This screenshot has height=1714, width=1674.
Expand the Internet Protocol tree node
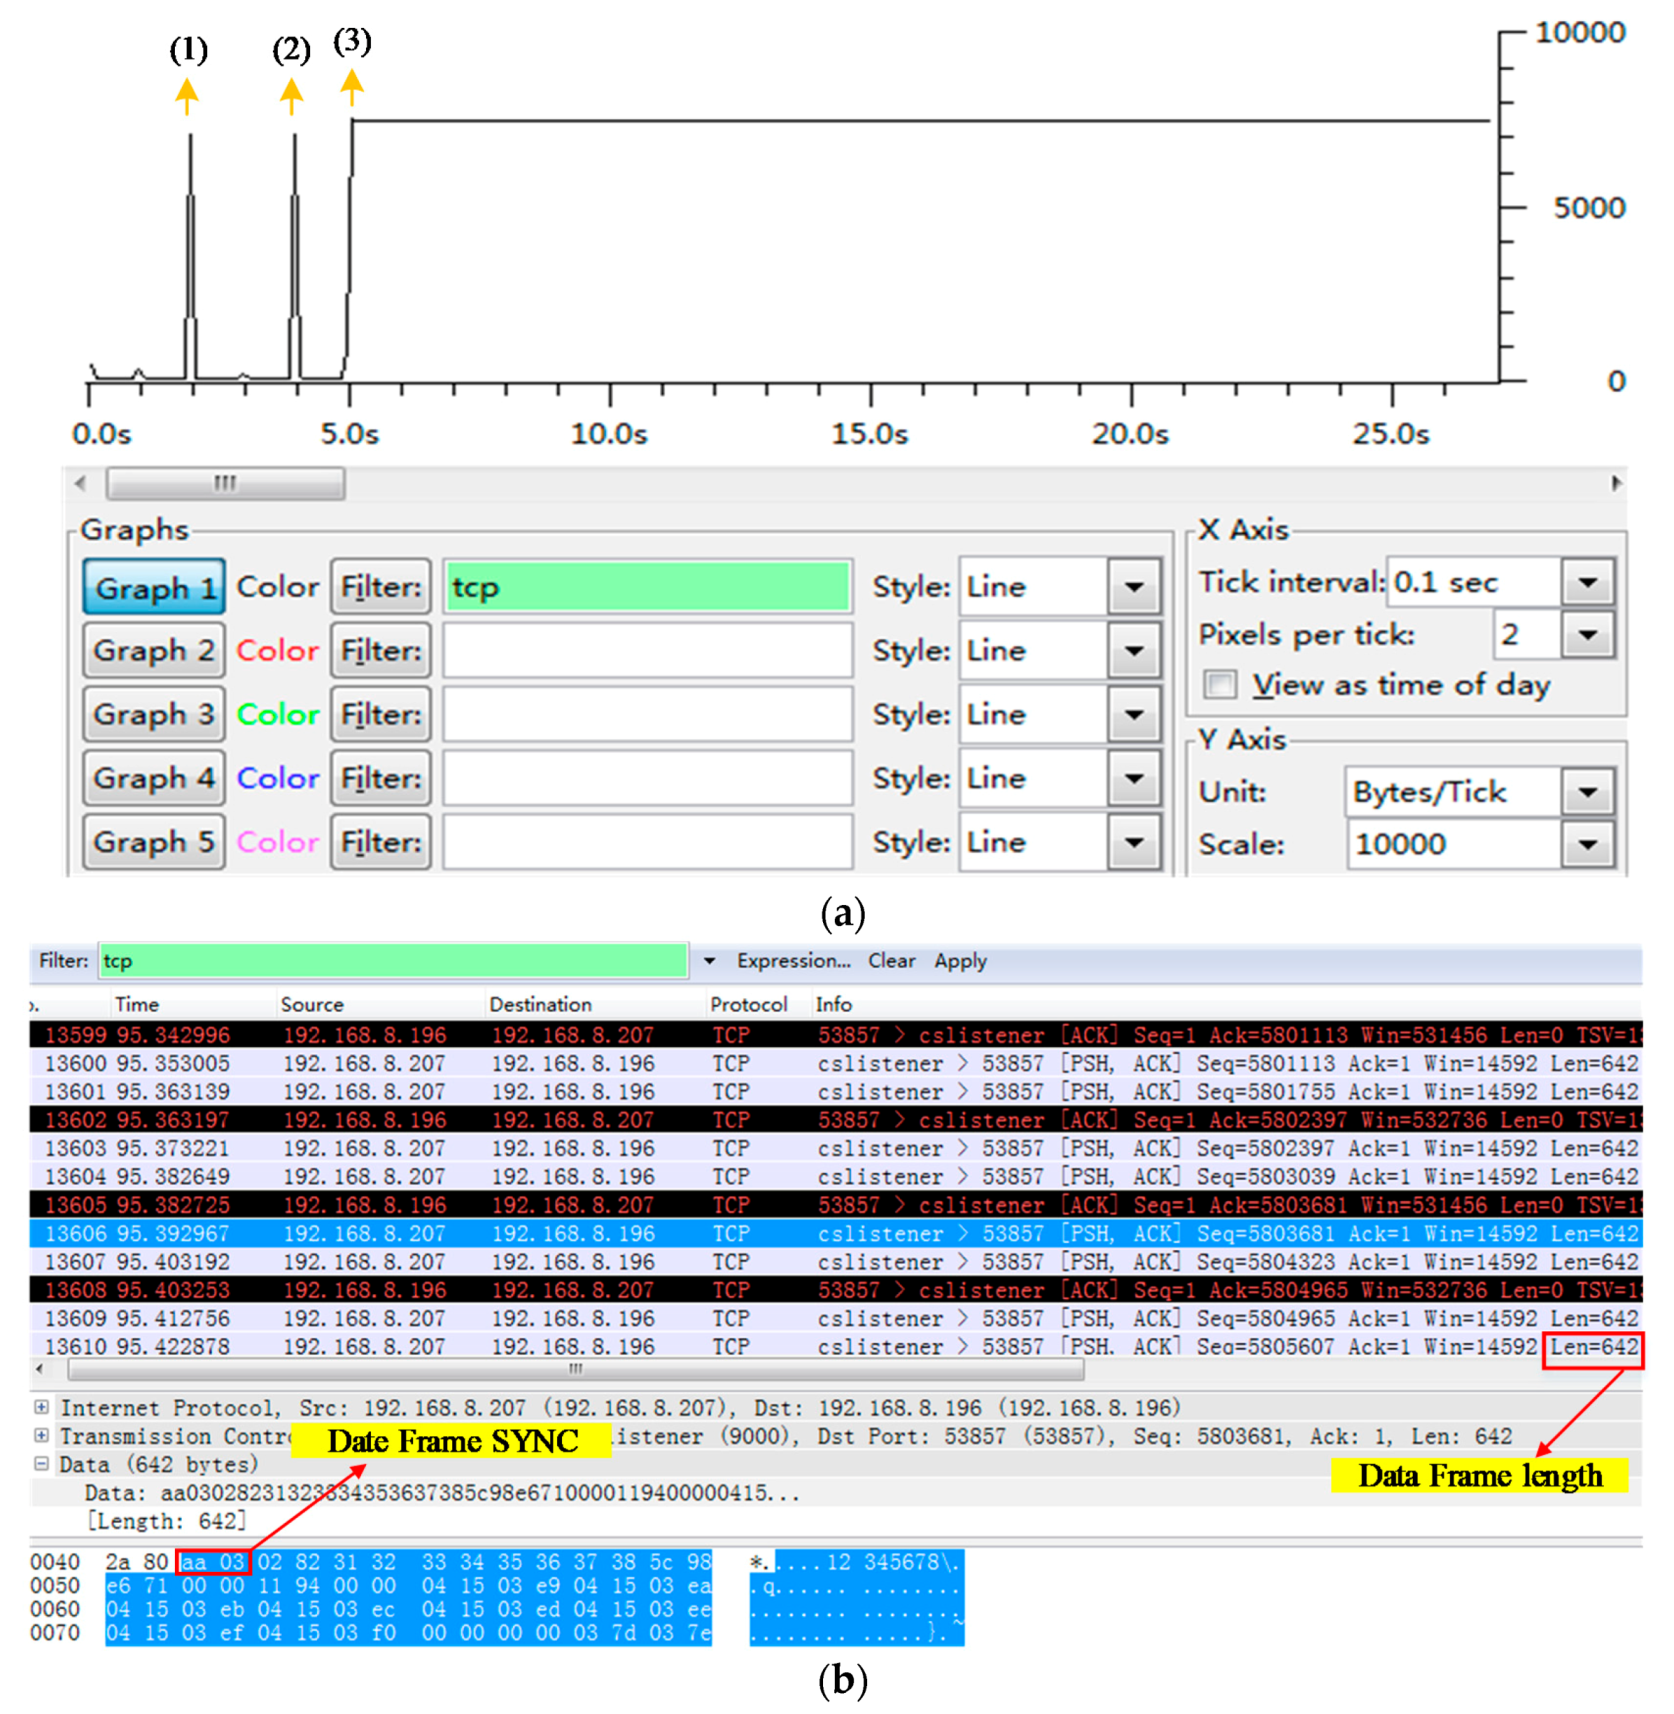tap(41, 1407)
